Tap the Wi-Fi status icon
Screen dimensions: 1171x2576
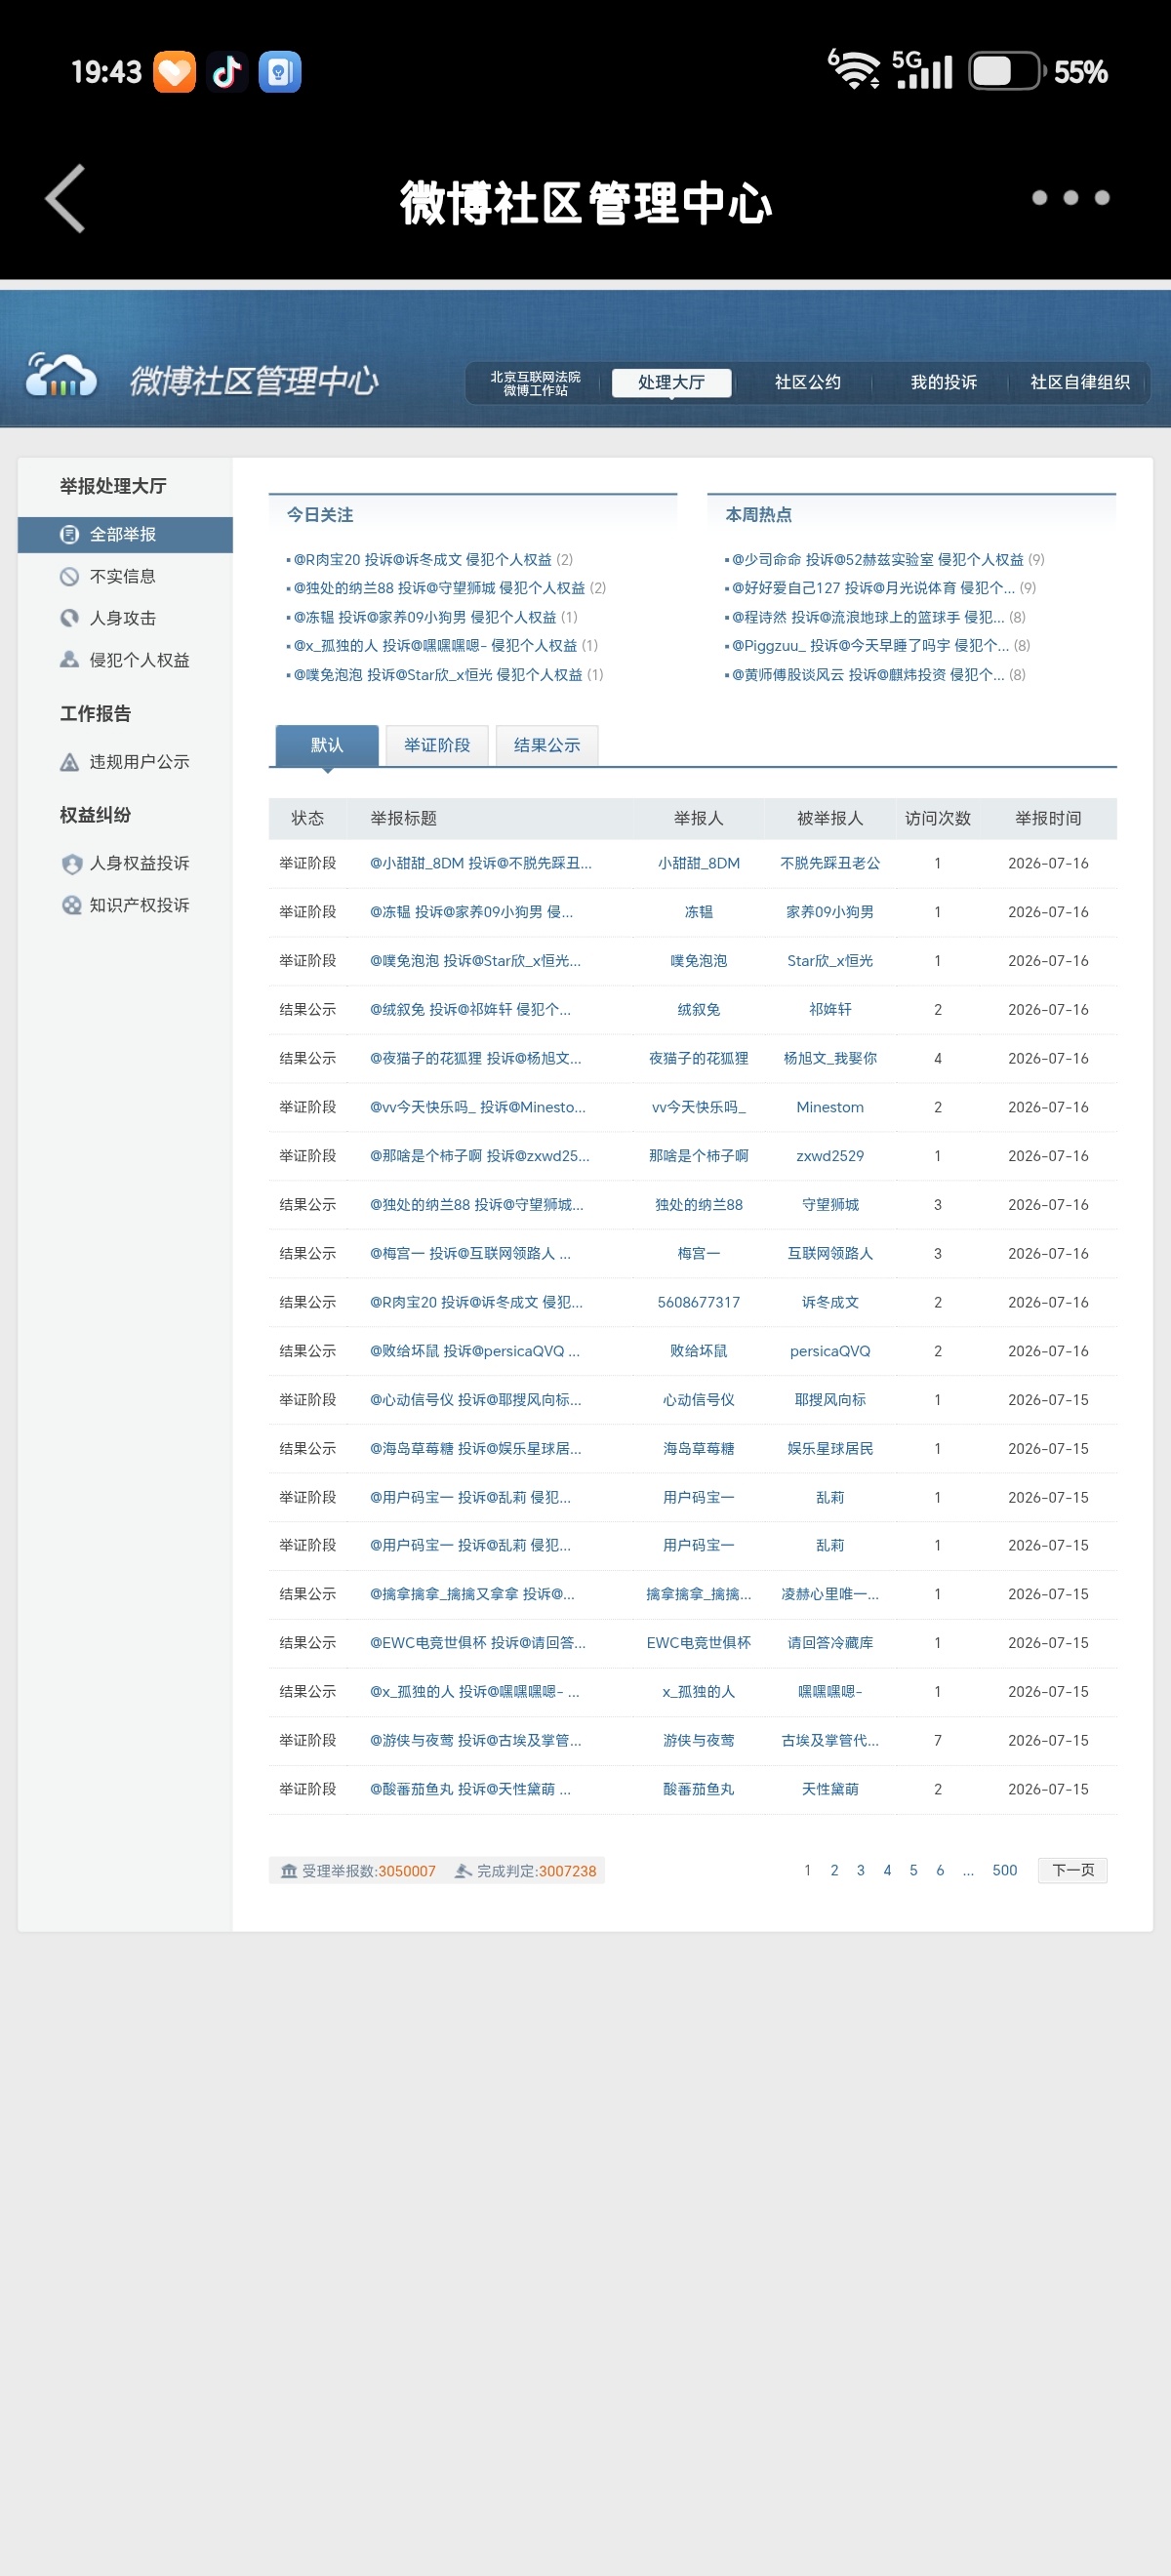[855, 70]
